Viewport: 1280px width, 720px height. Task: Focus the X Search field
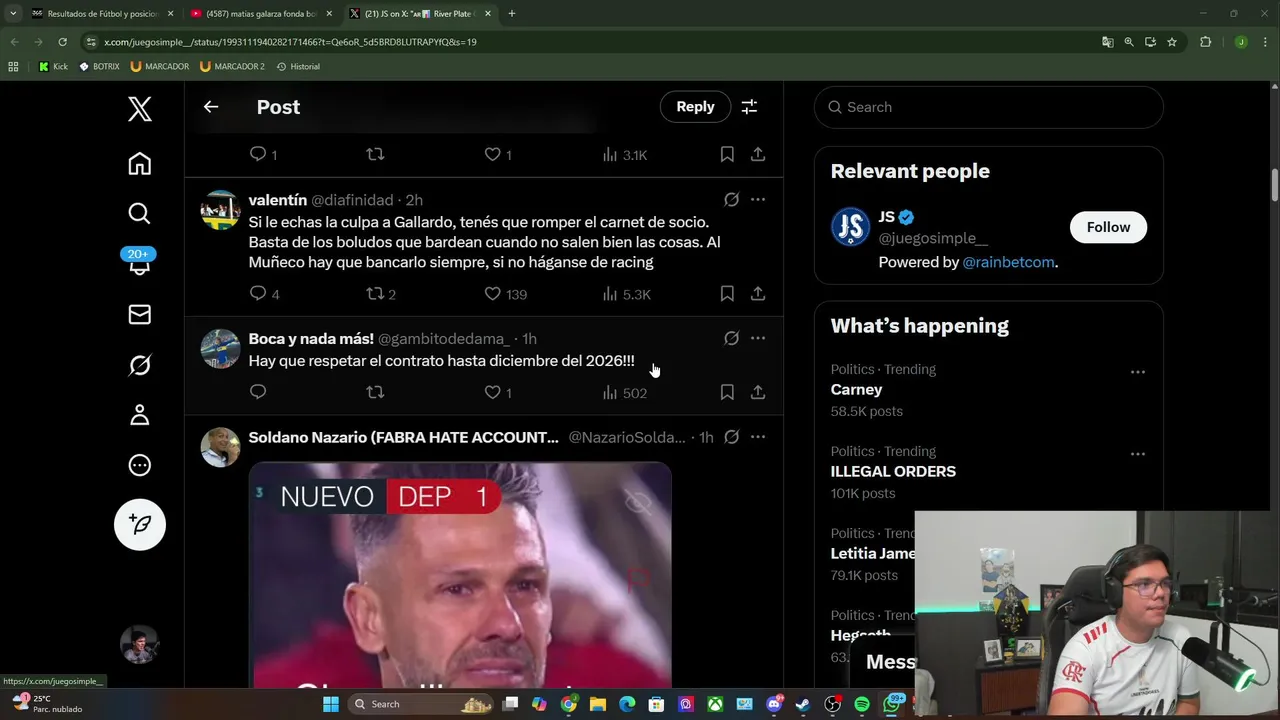point(989,107)
